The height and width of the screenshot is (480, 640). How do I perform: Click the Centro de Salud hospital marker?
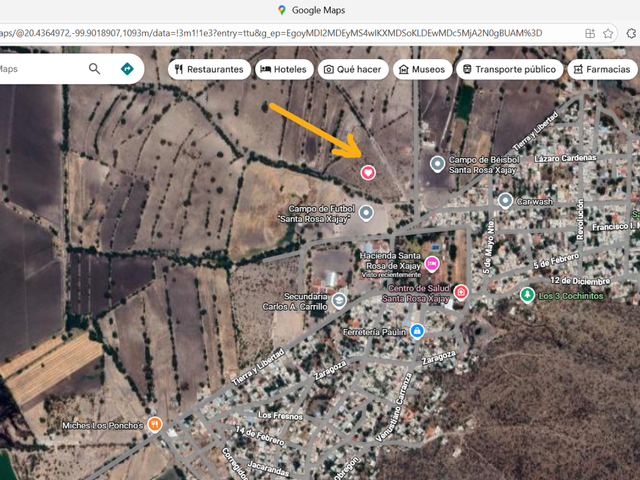click(461, 292)
